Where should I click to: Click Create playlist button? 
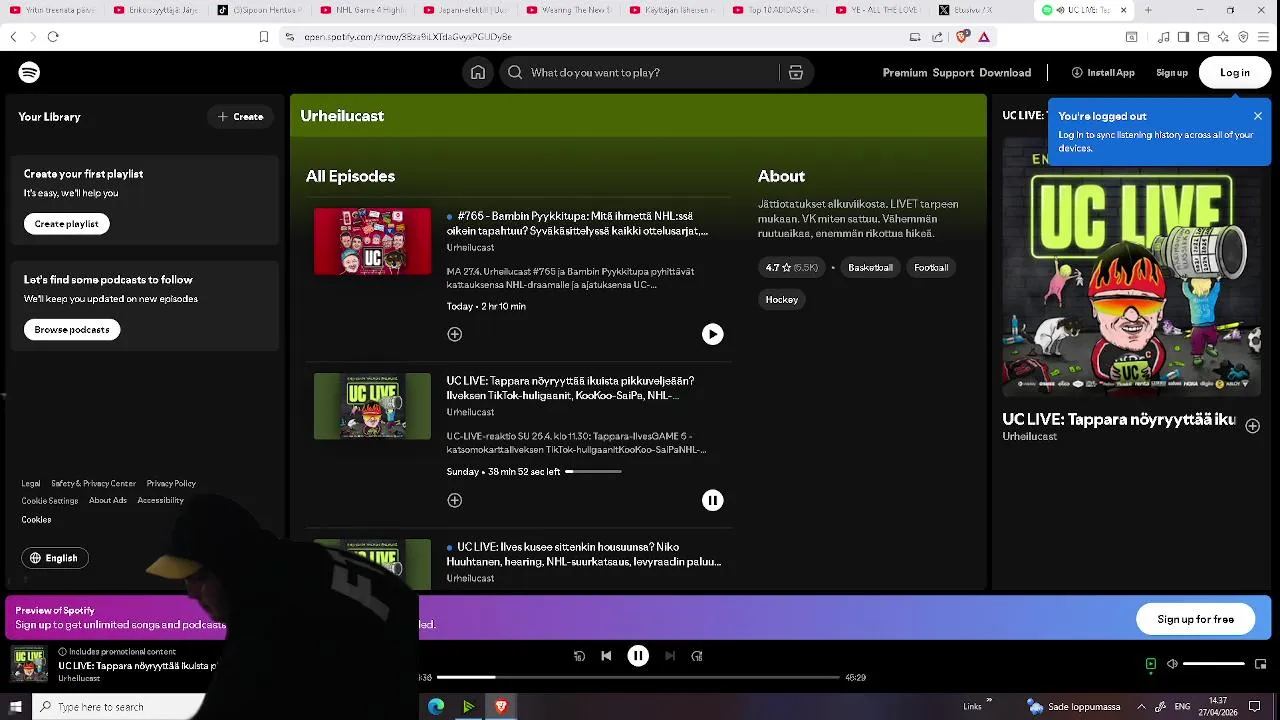pyautogui.click(x=67, y=224)
